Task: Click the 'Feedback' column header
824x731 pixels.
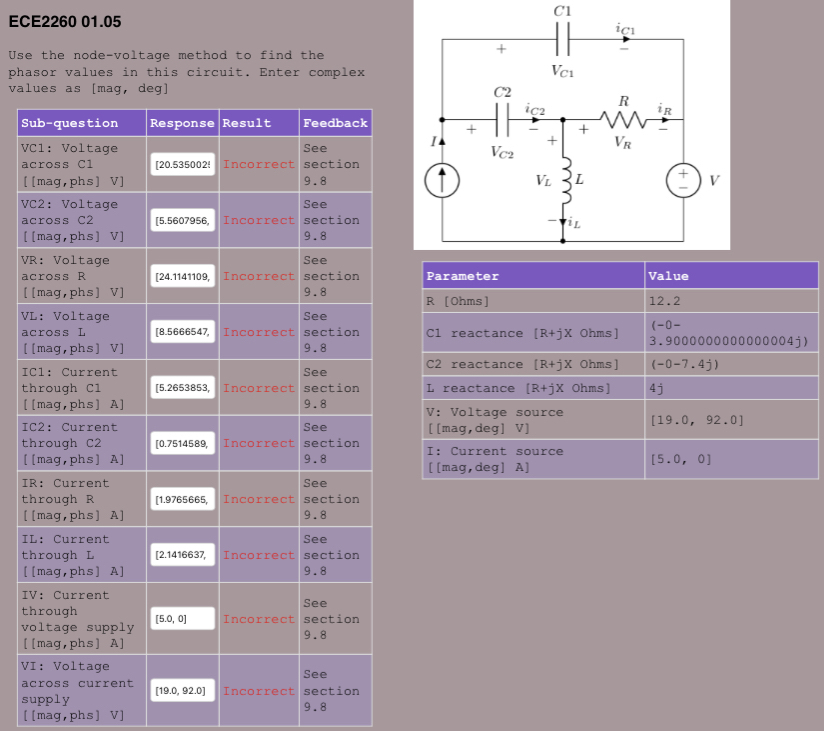Action: 335,123
